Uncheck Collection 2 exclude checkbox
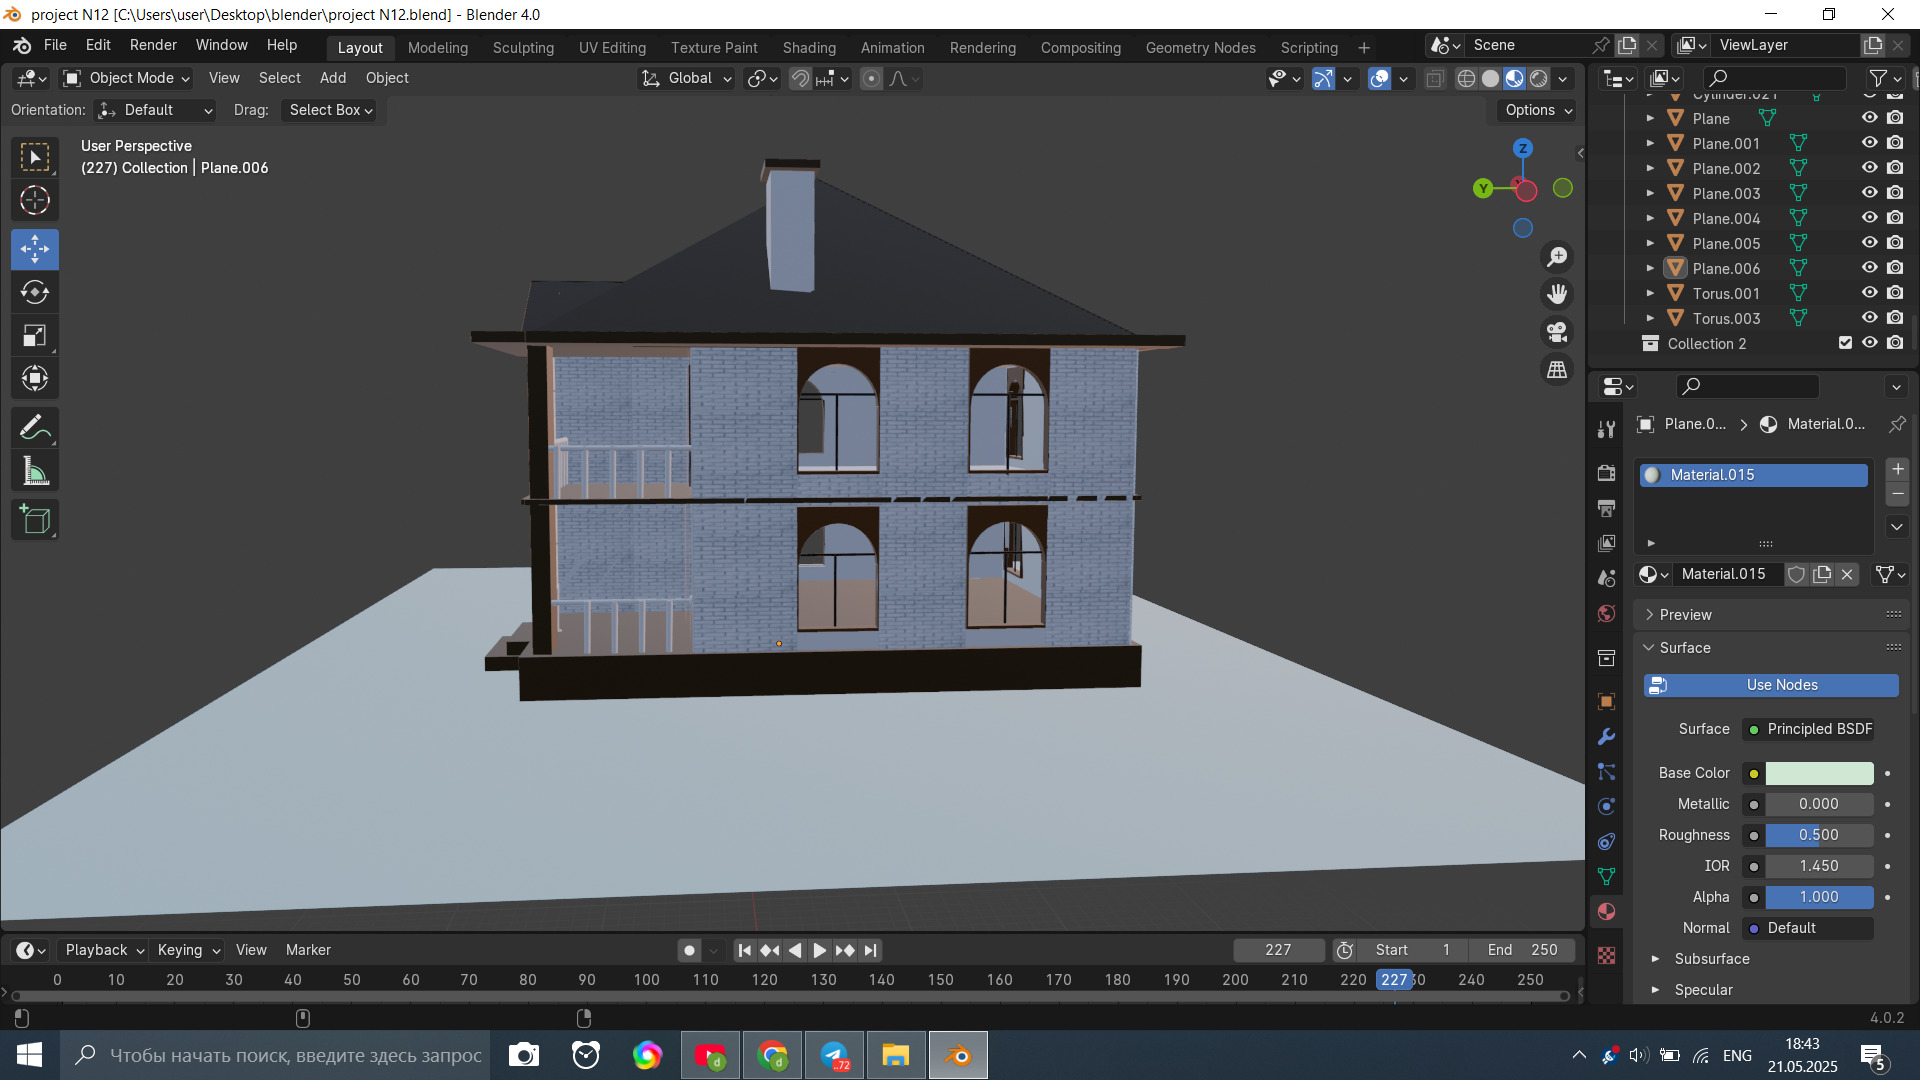Screen dimensions: 1920x1080 coord(1845,343)
